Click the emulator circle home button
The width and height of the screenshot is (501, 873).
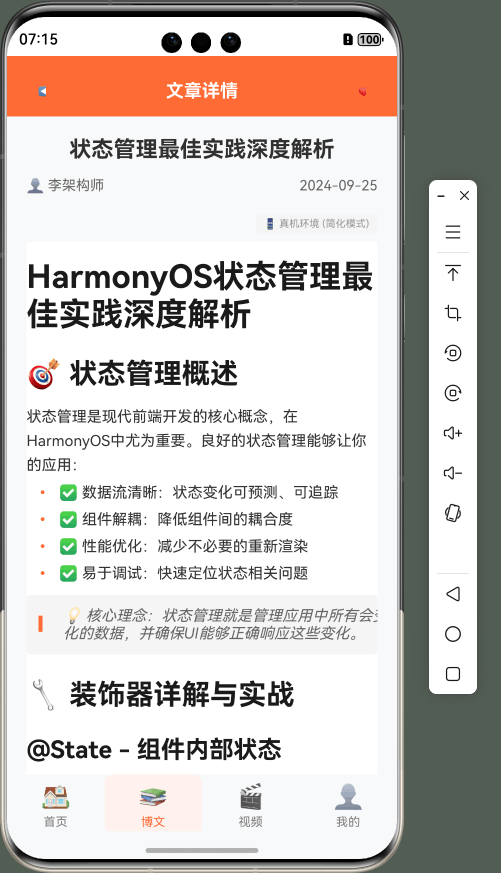pyautogui.click(x=453, y=634)
